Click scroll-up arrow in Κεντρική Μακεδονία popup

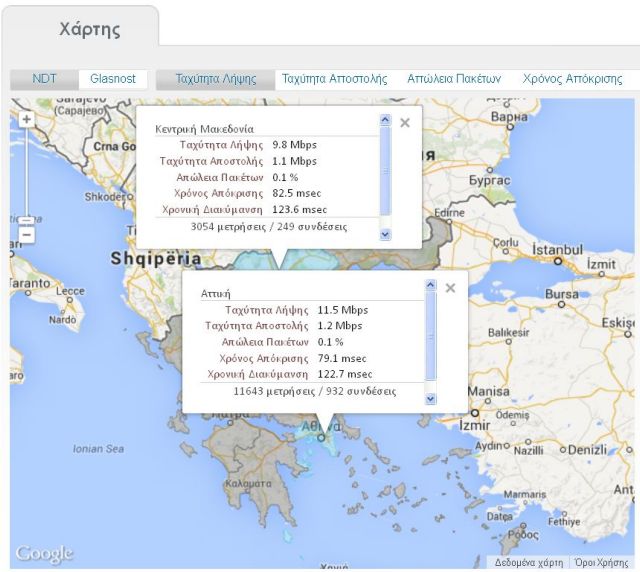click(x=385, y=120)
